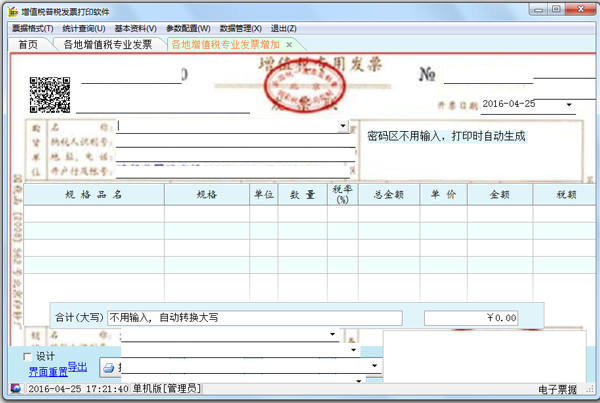This screenshot has height=403, width=600.
Task: Click the application icon in title bar
Action: click(x=13, y=12)
